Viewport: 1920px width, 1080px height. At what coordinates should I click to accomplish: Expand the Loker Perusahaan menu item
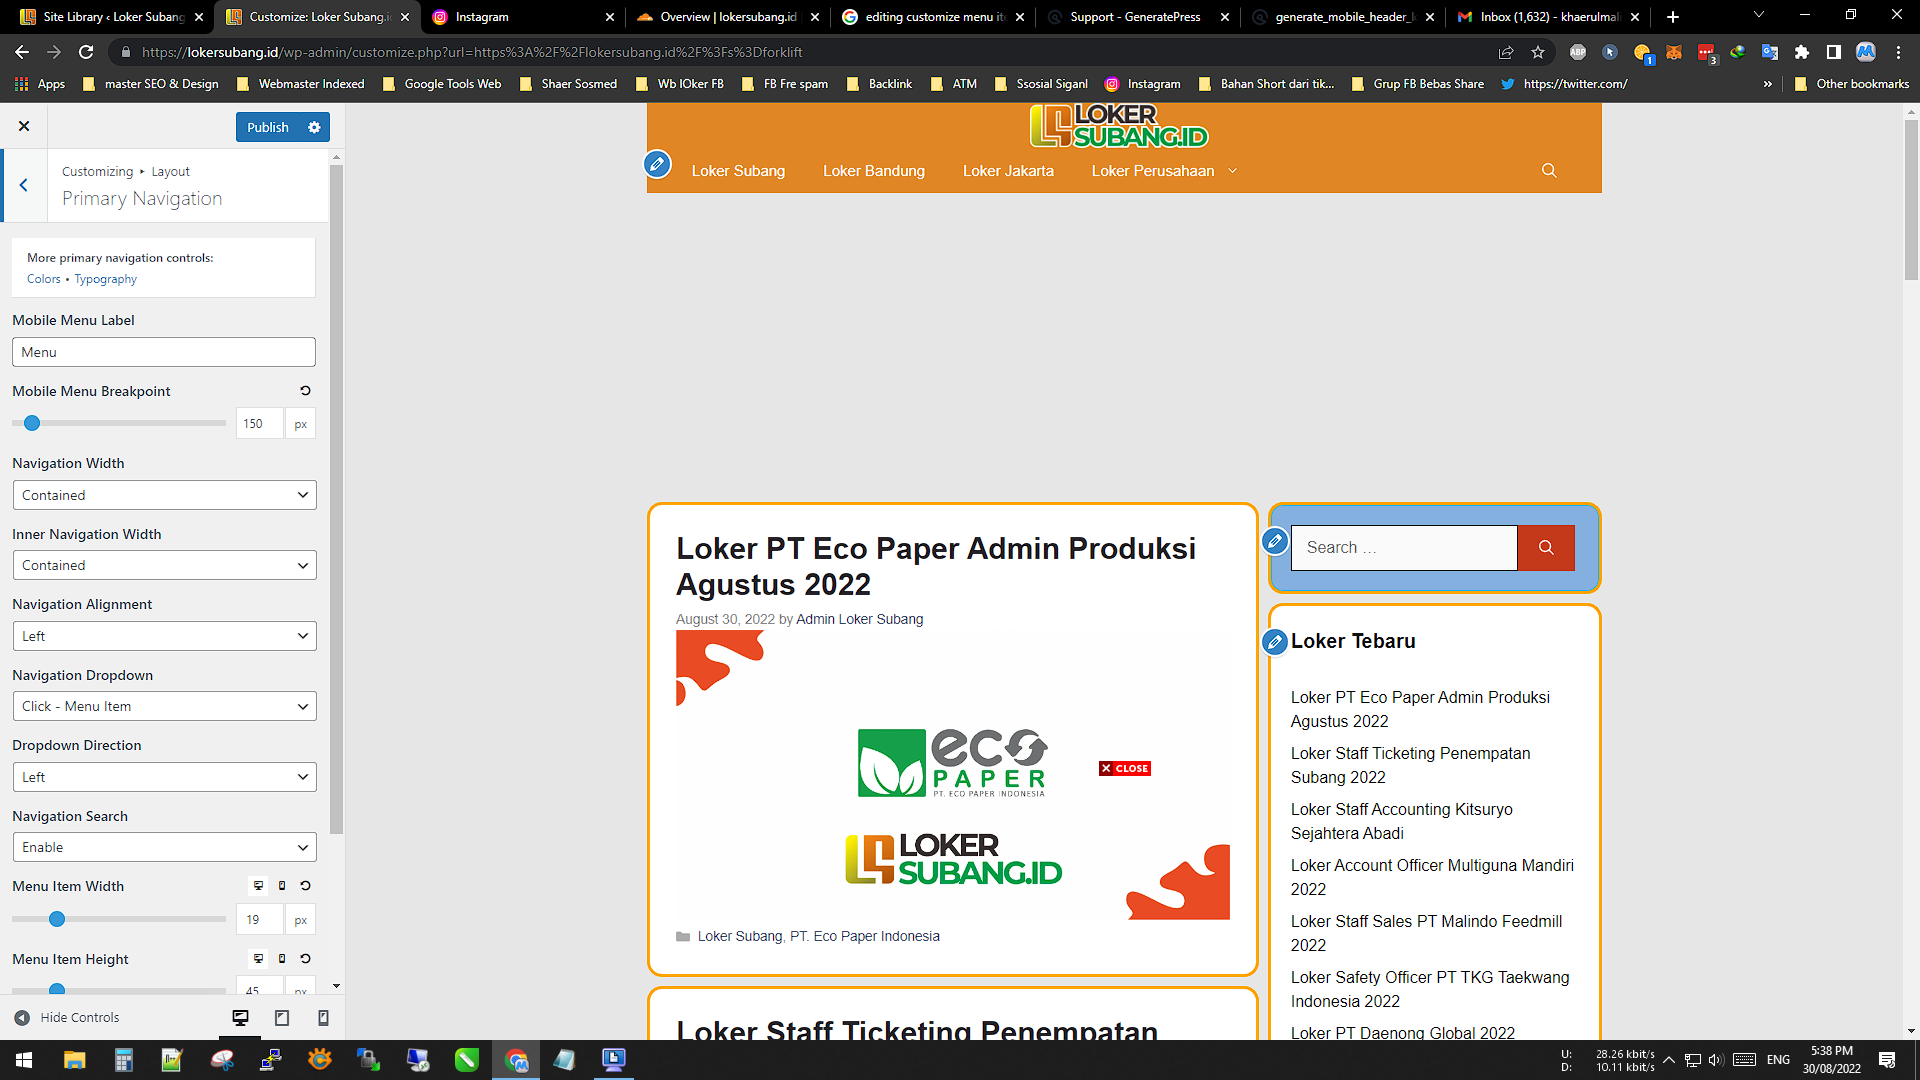click(1164, 171)
